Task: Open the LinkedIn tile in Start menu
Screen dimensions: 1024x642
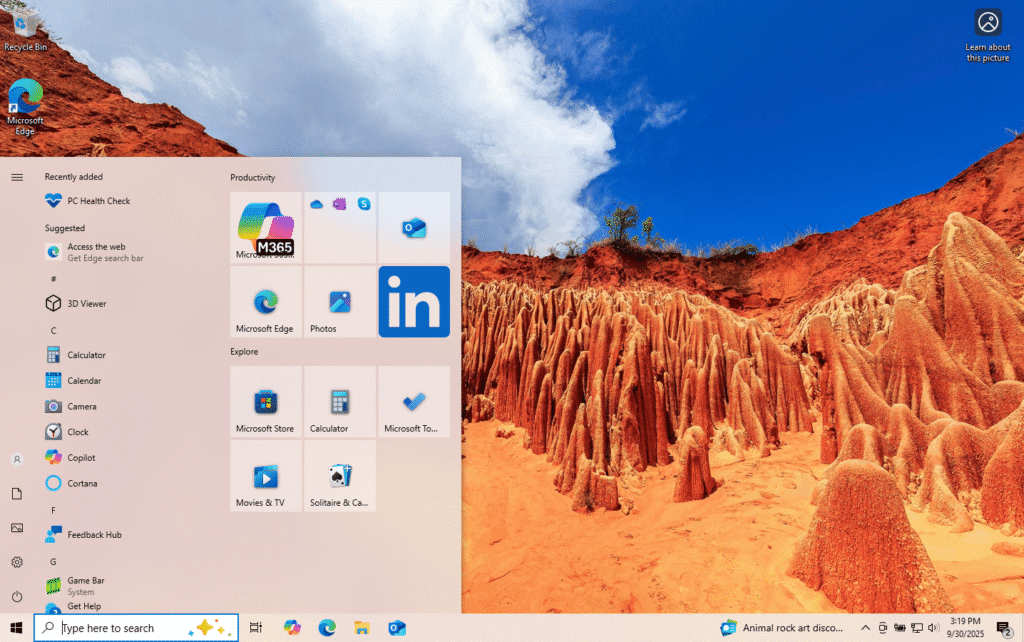Action: pyautogui.click(x=413, y=301)
